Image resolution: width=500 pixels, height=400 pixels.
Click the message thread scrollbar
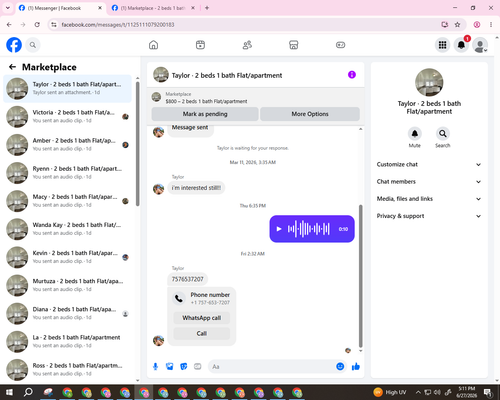tap(360, 276)
